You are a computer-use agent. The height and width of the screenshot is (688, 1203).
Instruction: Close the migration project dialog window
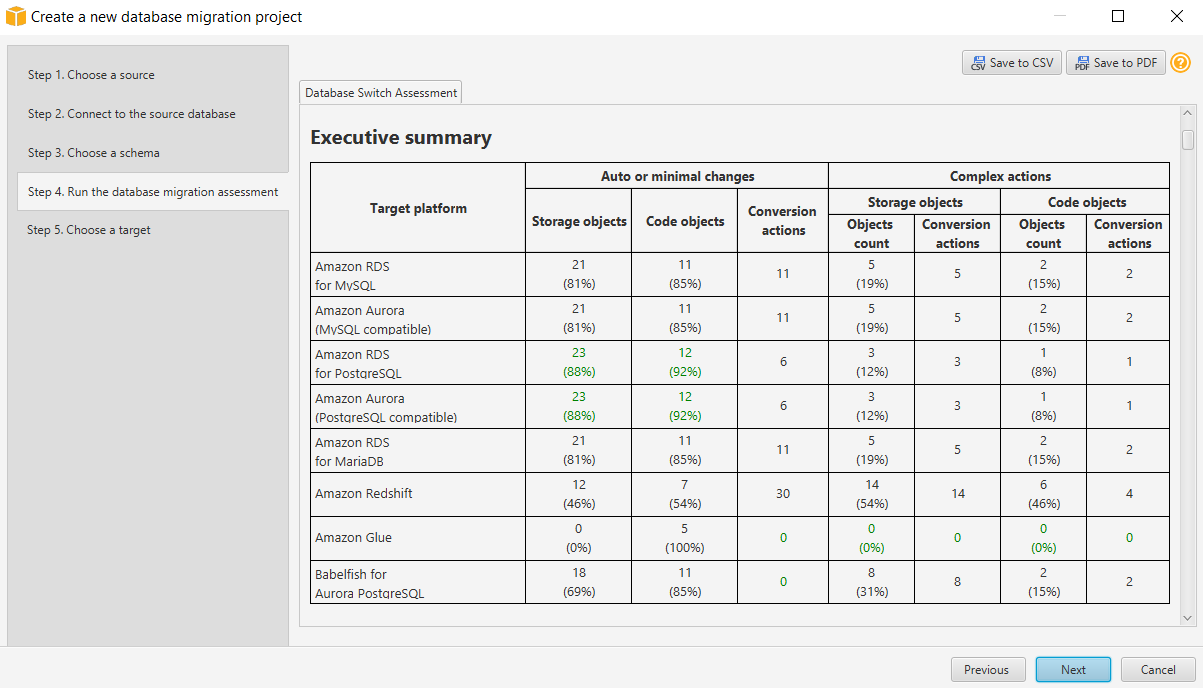[1176, 17]
